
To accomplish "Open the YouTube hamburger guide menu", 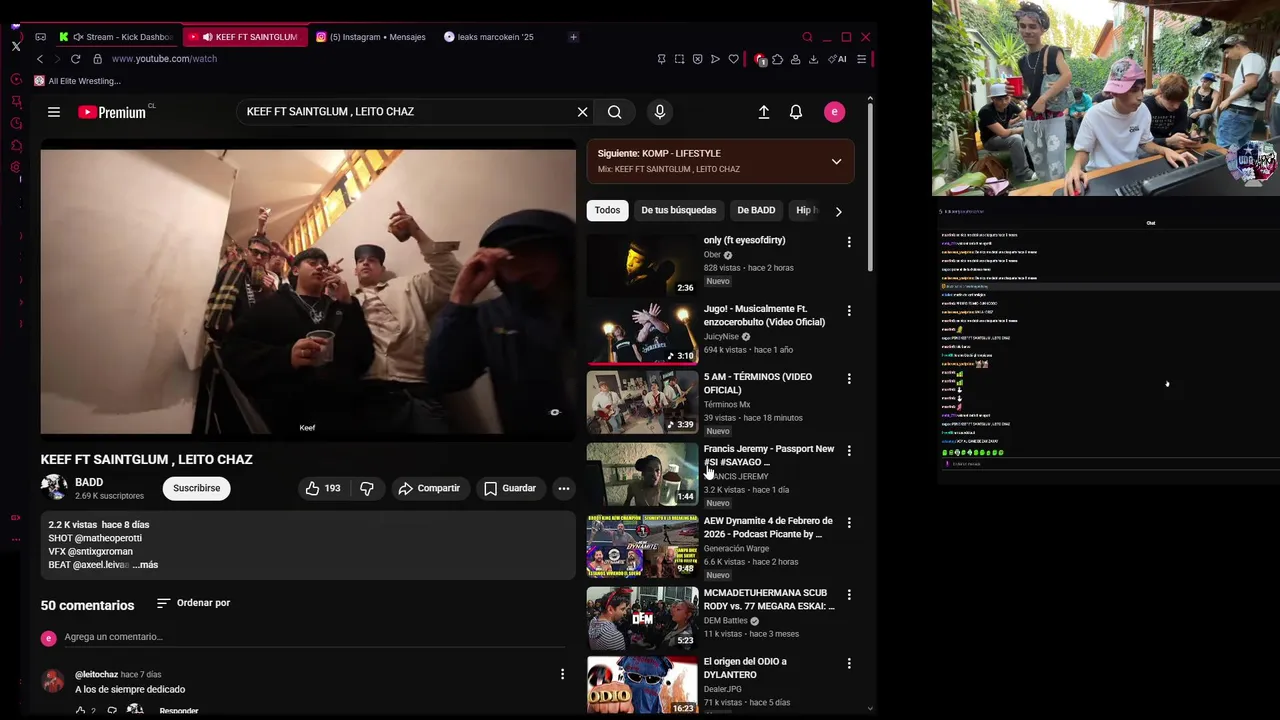I will tap(54, 112).
